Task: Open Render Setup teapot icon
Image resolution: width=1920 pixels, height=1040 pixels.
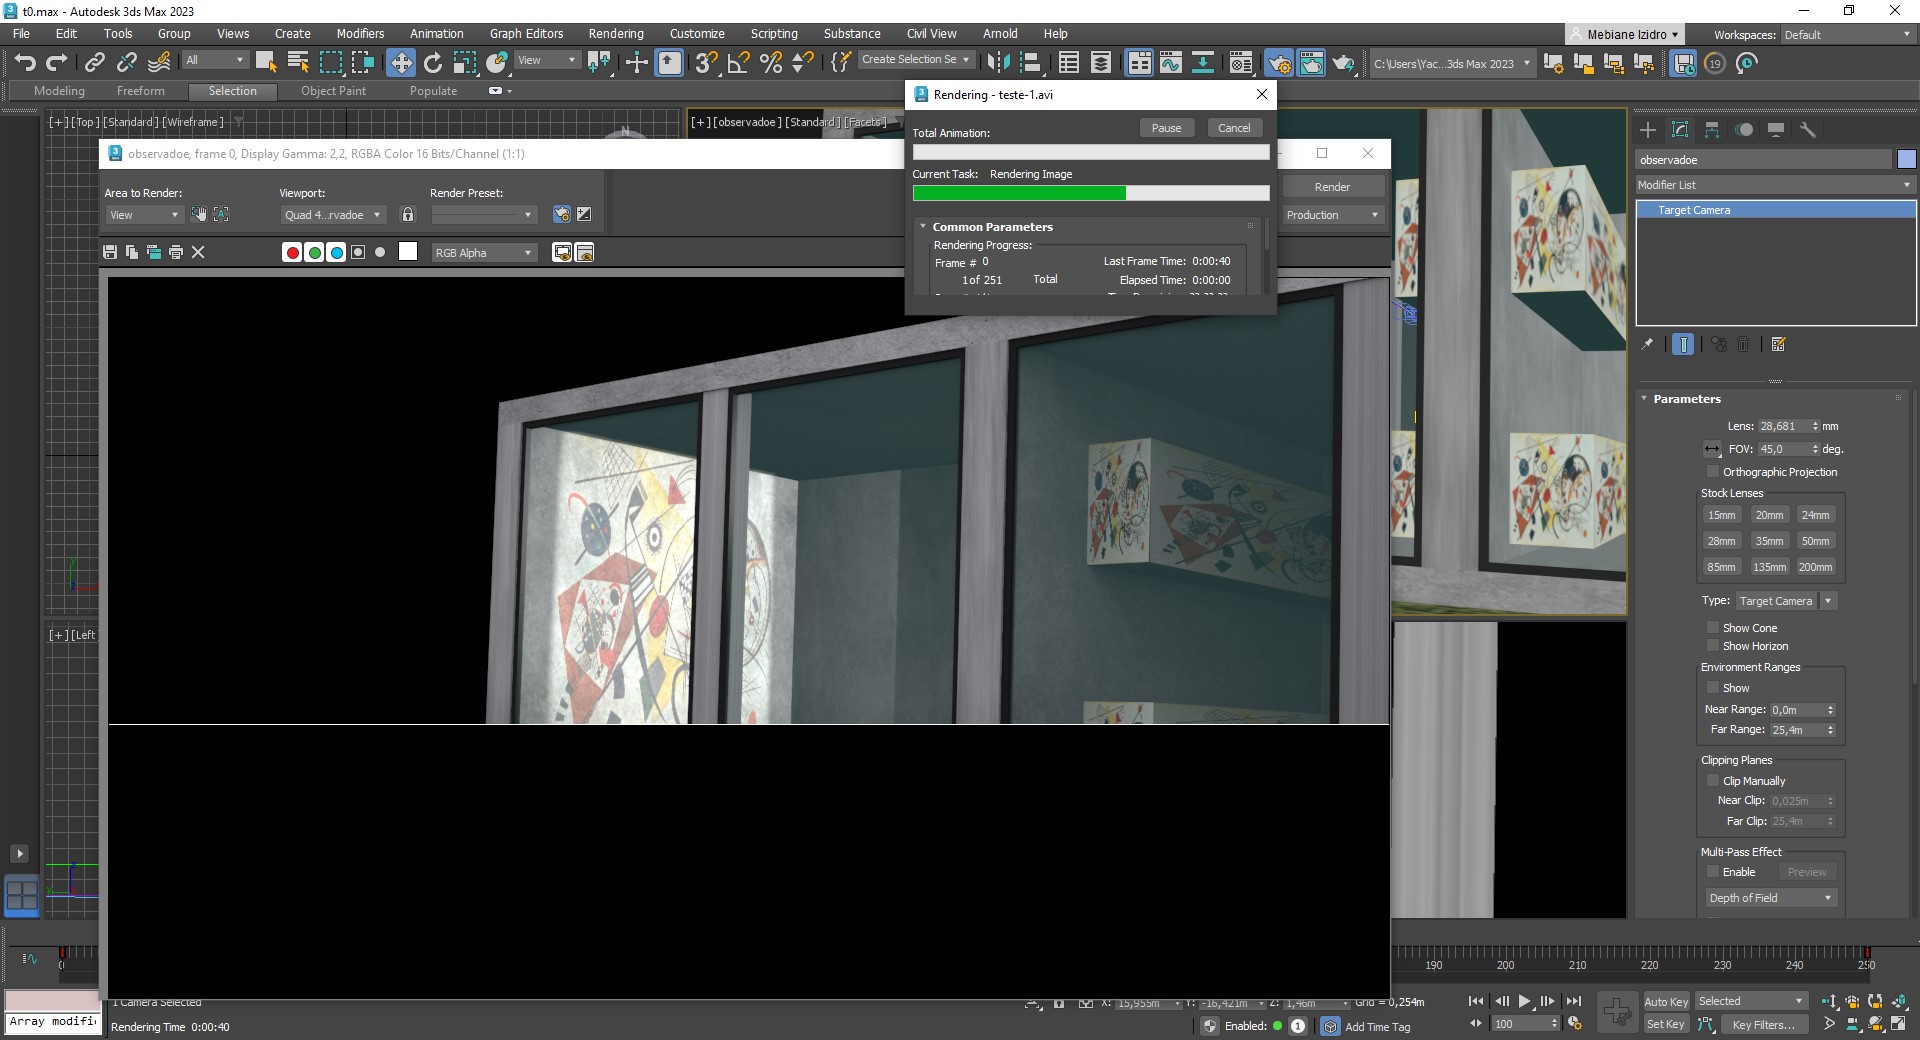Action: 1279,63
